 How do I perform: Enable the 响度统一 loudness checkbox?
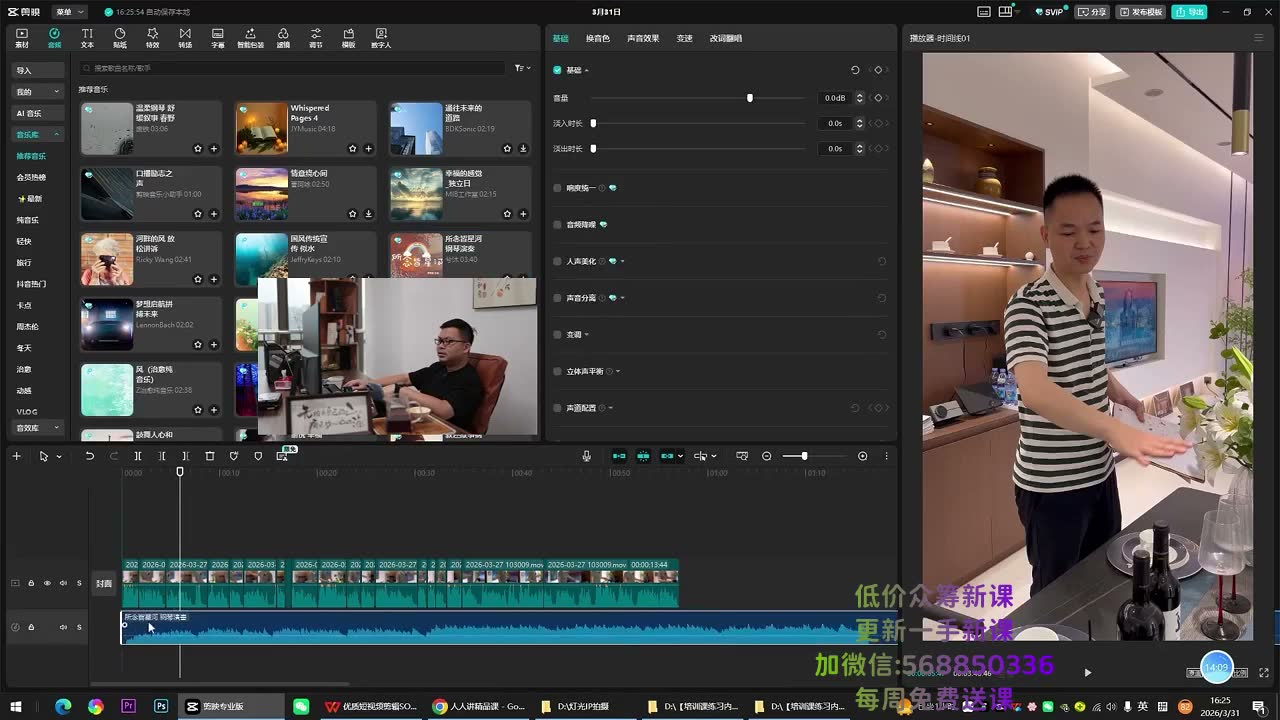tap(557, 188)
